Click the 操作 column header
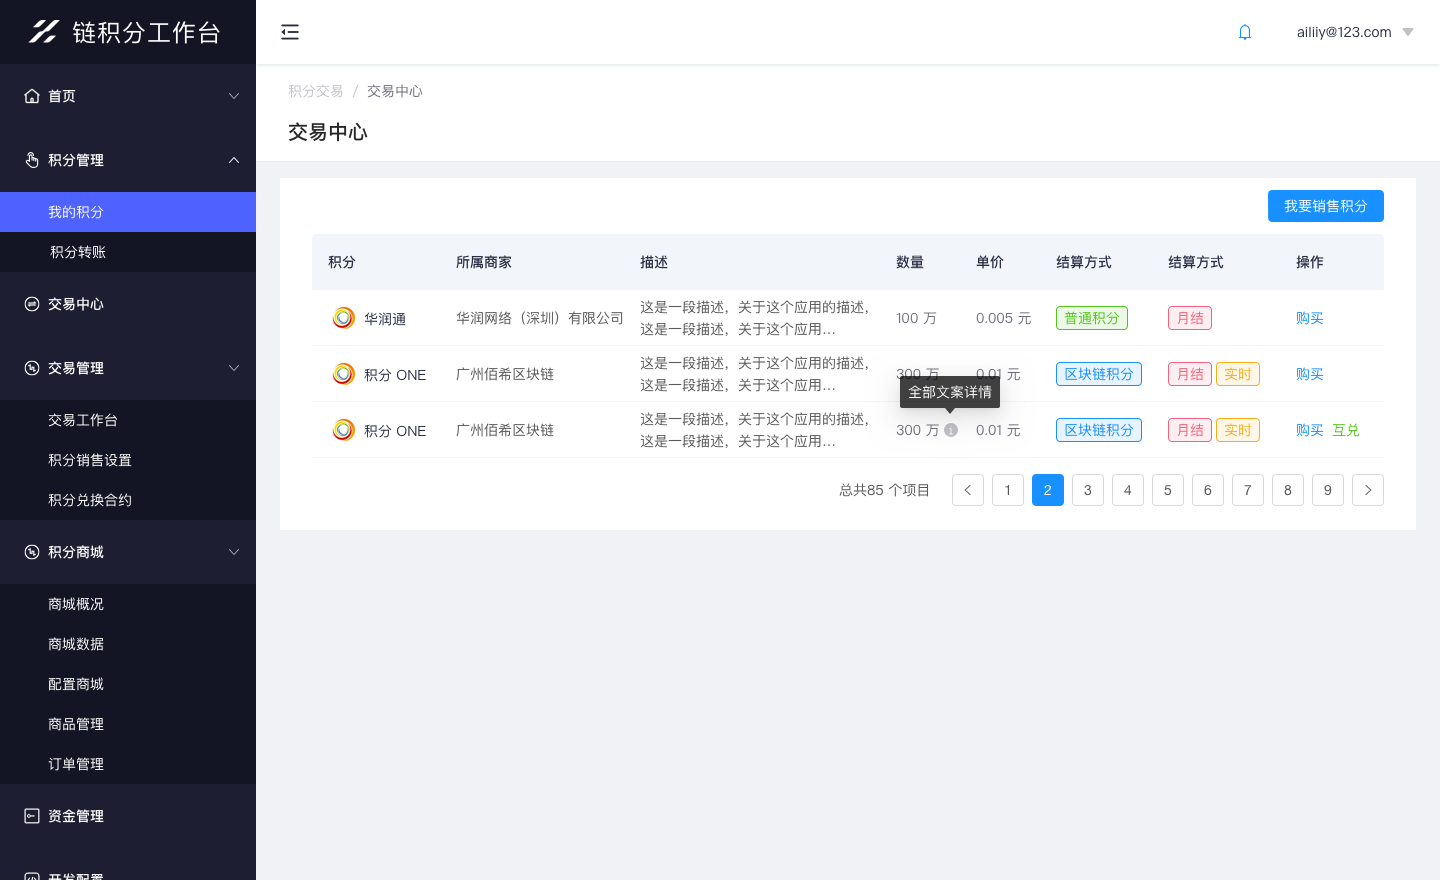1440x880 pixels. [x=1310, y=262]
